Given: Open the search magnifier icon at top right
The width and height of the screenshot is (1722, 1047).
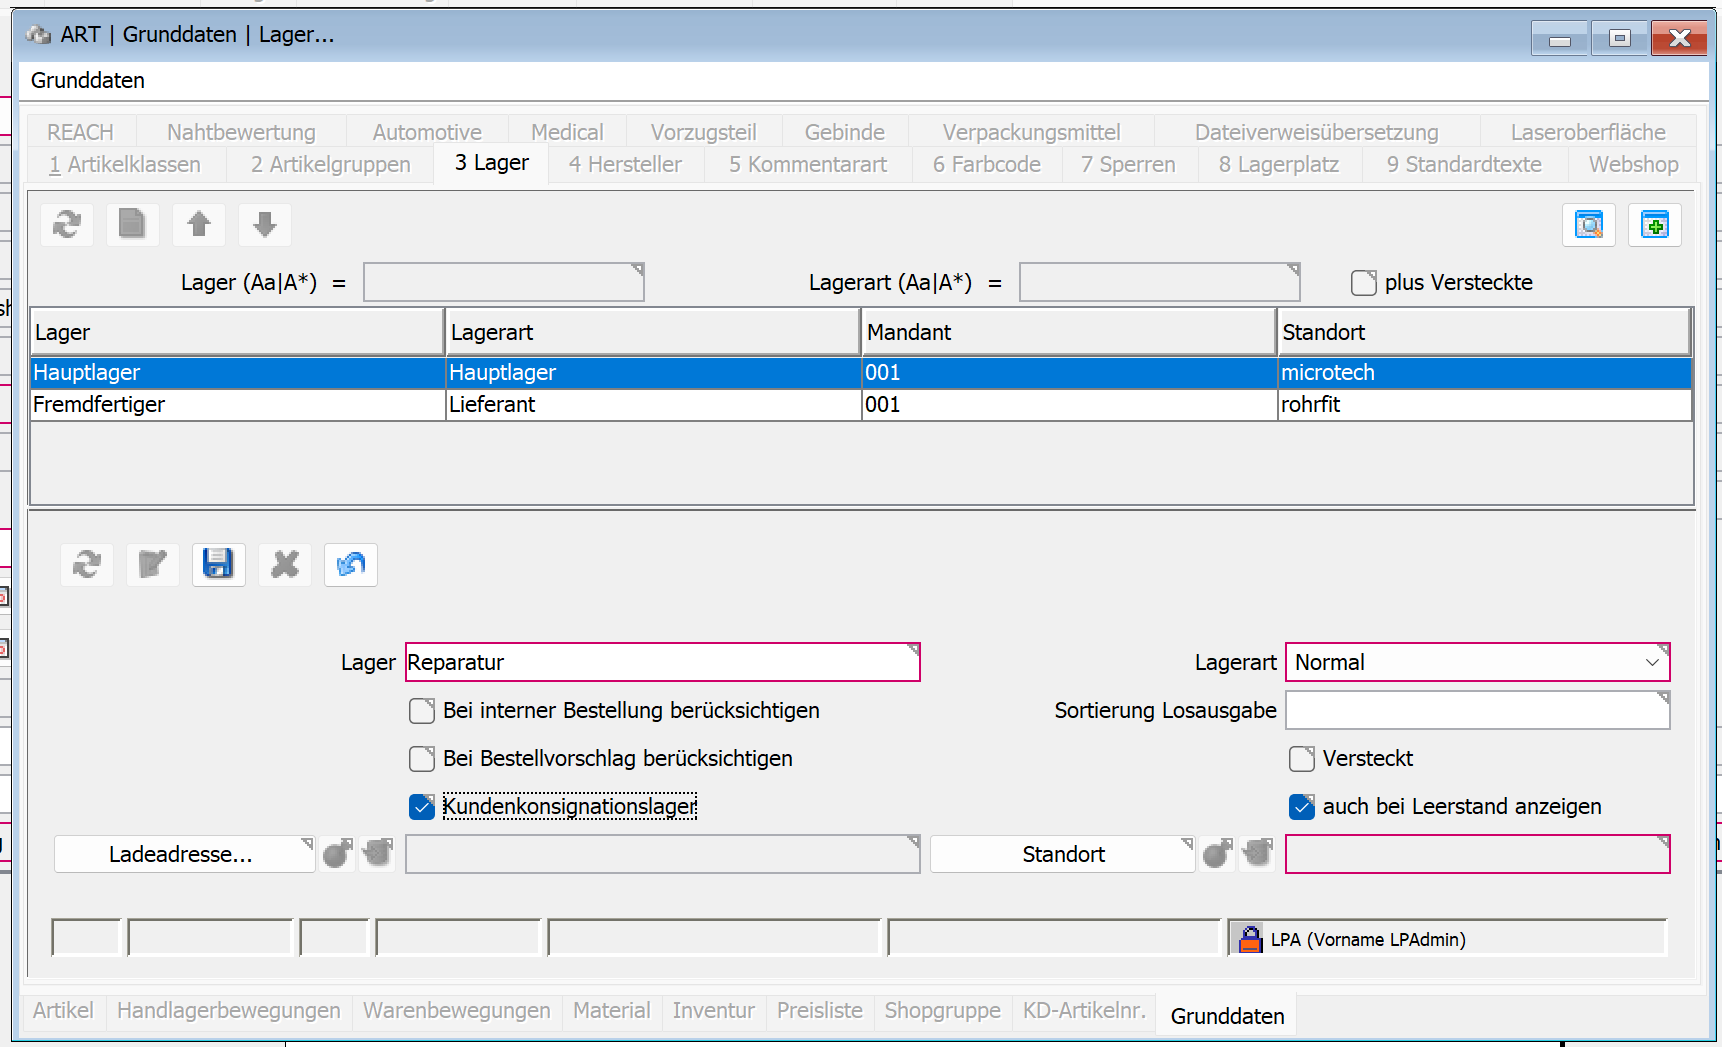Looking at the screenshot, I should point(1588,224).
